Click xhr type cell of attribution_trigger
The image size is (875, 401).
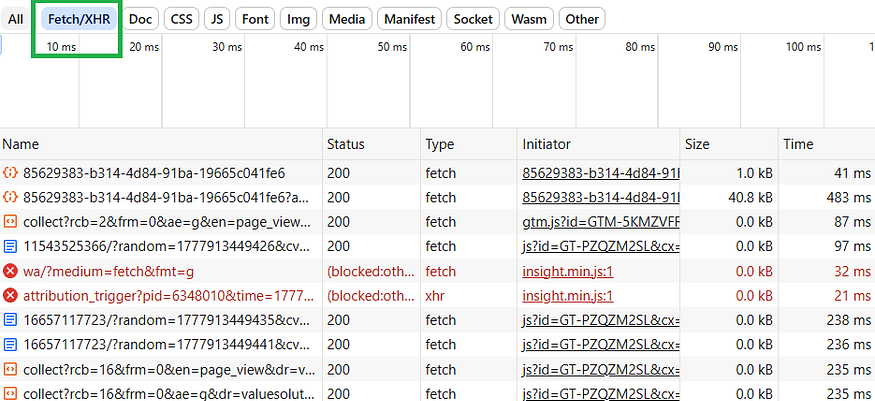(469, 296)
